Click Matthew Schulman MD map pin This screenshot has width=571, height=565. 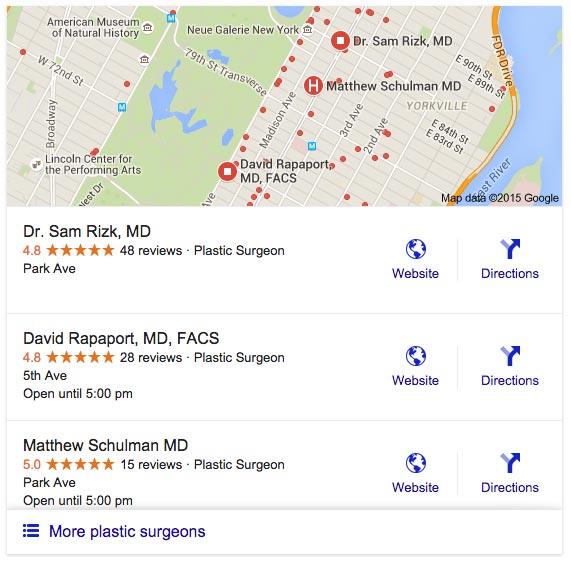(313, 86)
